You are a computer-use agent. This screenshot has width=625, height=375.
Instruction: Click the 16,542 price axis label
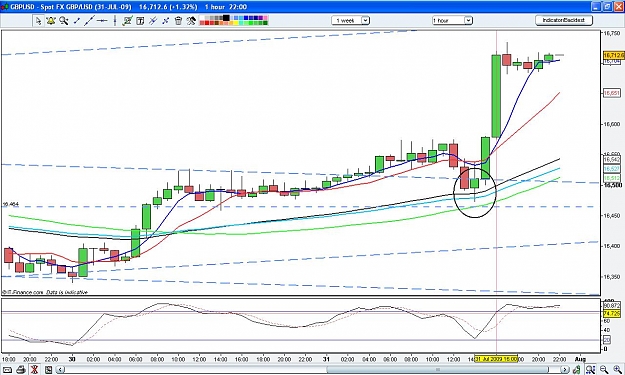click(611, 160)
